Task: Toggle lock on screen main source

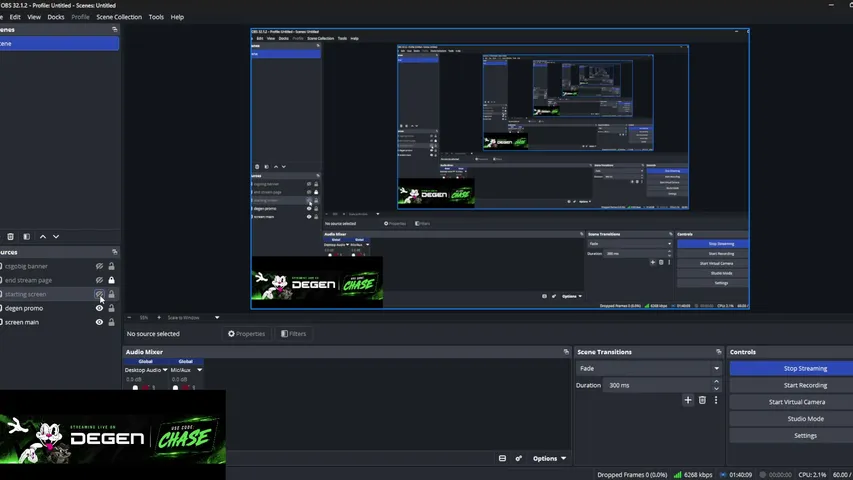Action: tap(112, 322)
